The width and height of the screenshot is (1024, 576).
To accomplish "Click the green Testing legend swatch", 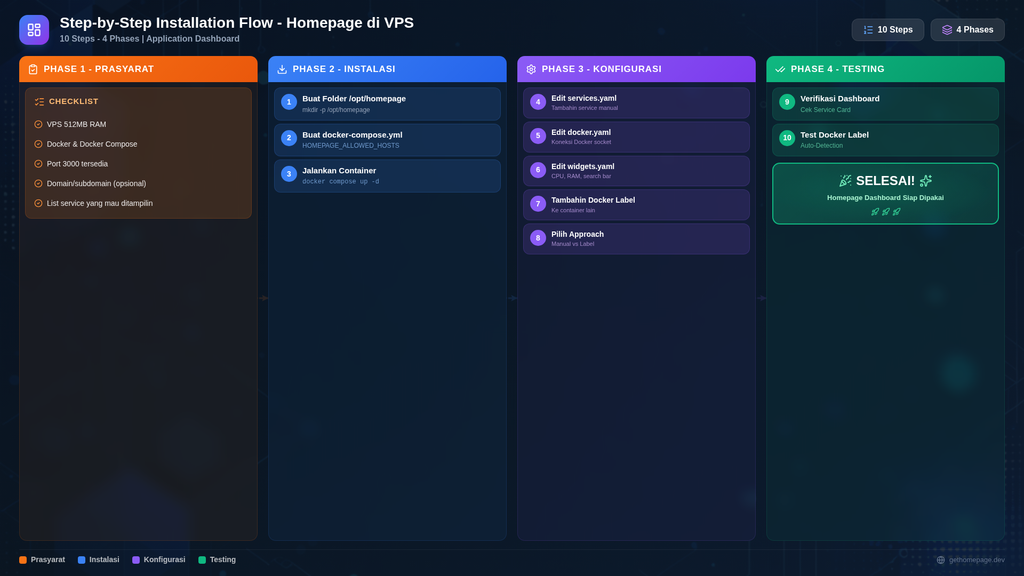I will 202,560.
